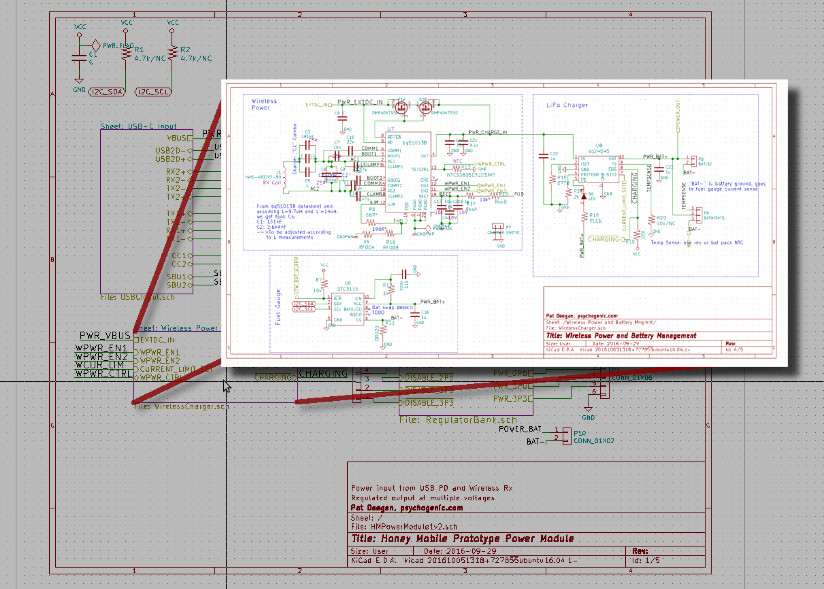Select the WCUR_LIM net label
The image size is (824, 589).
pyautogui.click(x=100, y=365)
